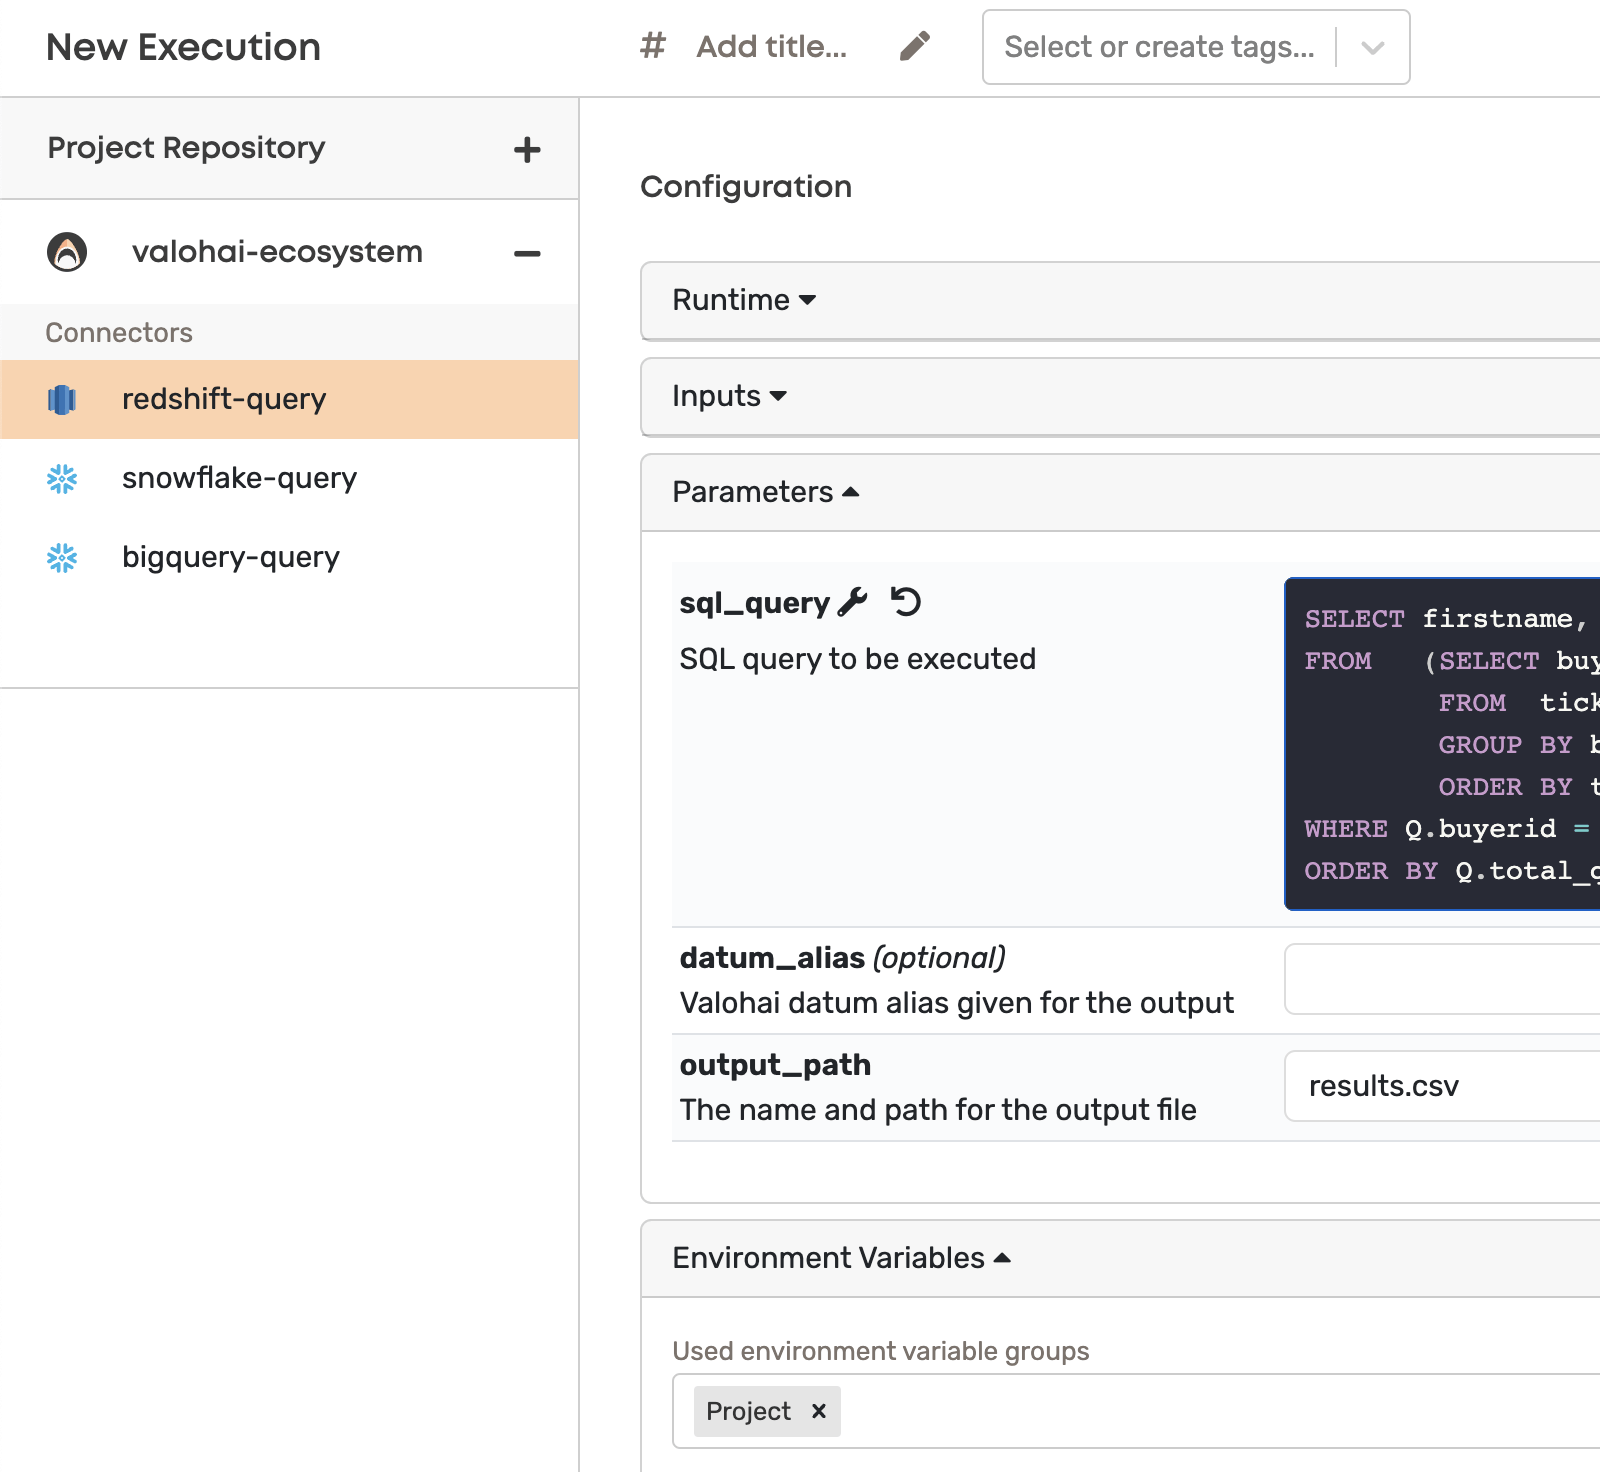Viewport: 1600px width, 1472px height.
Task: Select the snowflake-query connector
Action: click(x=289, y=478)
